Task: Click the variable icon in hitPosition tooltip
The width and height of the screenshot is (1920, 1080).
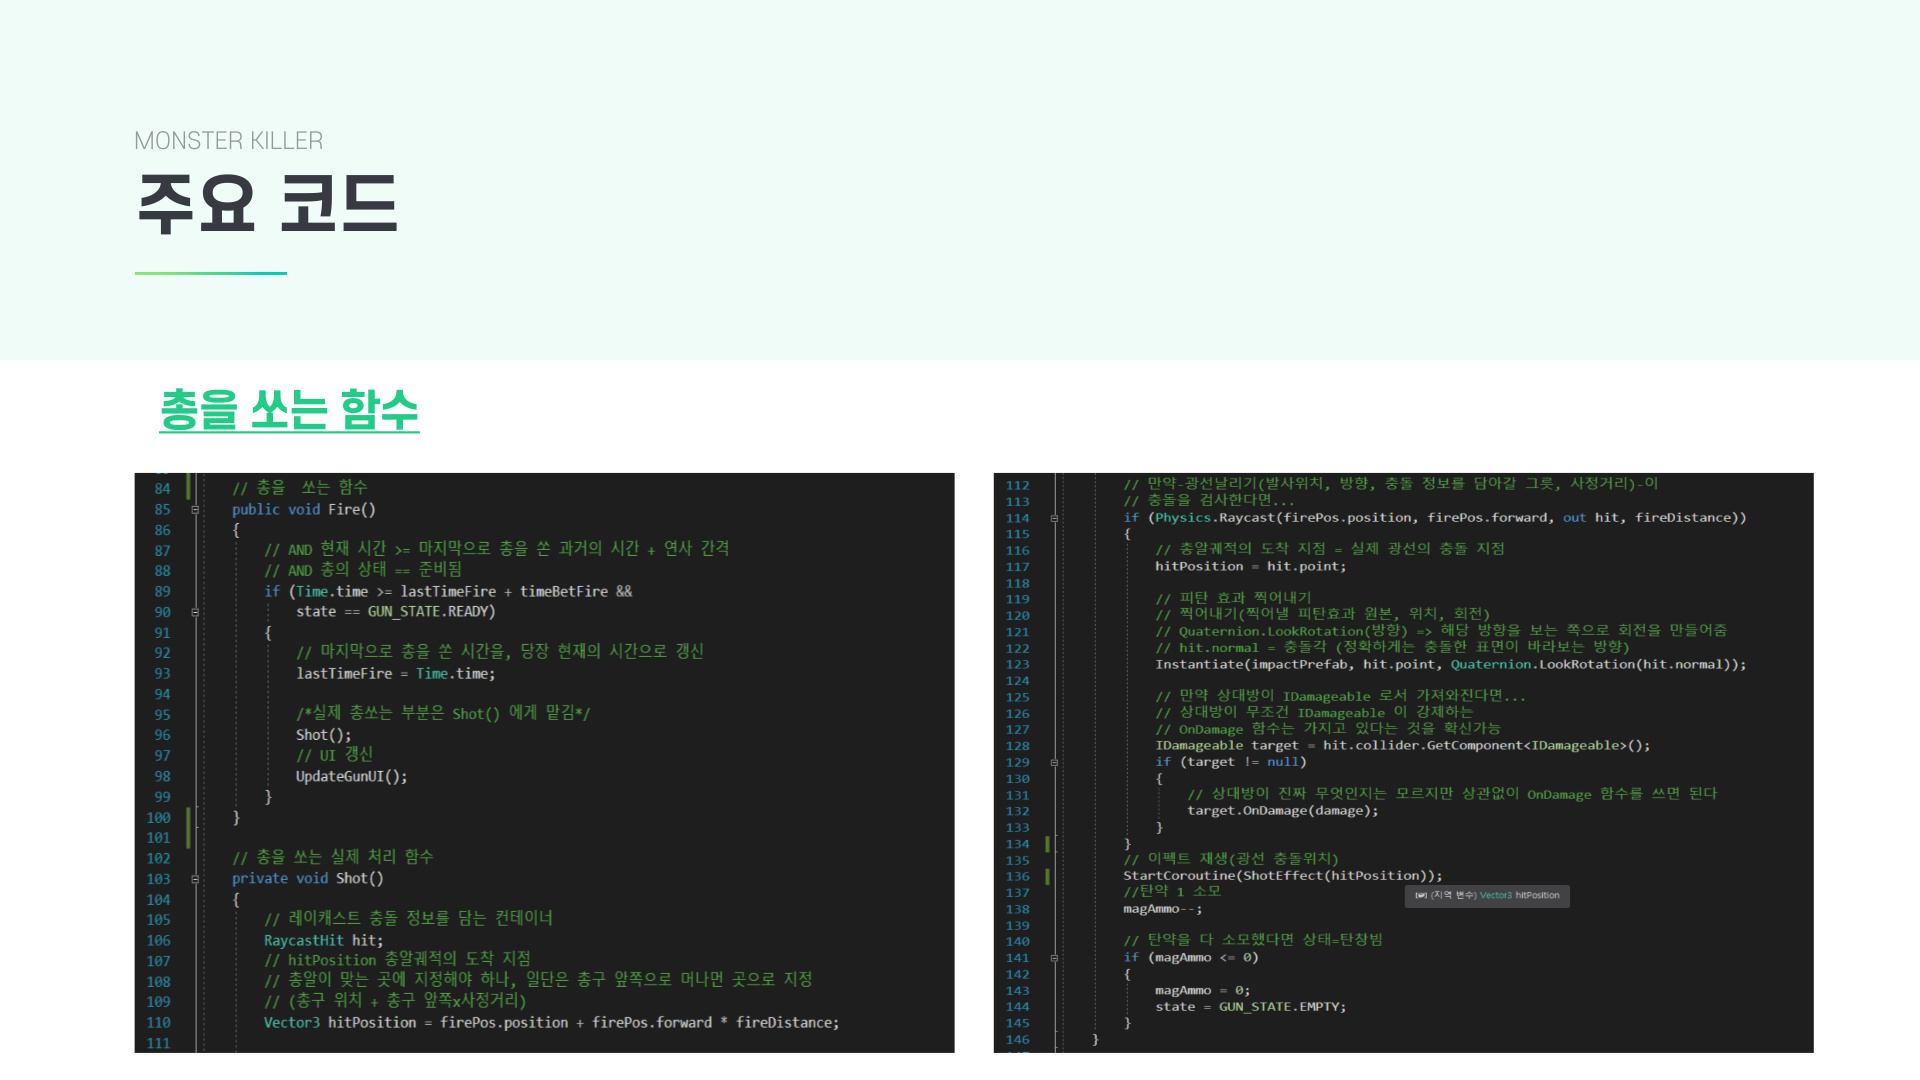Action: (1420, 896)
